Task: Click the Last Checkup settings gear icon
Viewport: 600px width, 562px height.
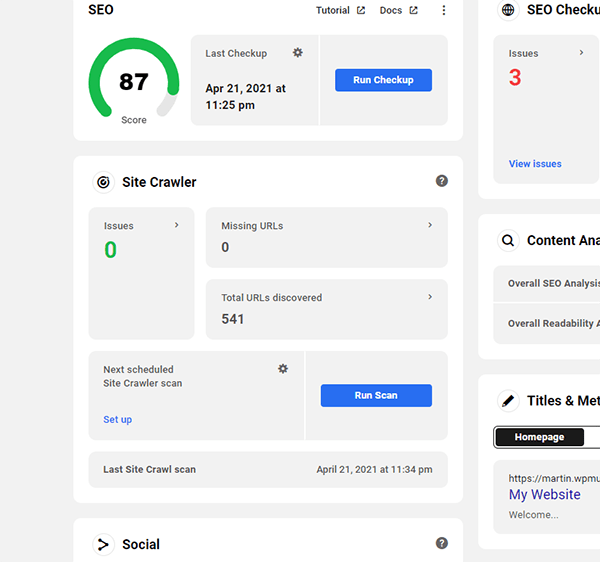Action: coord(297,53)
